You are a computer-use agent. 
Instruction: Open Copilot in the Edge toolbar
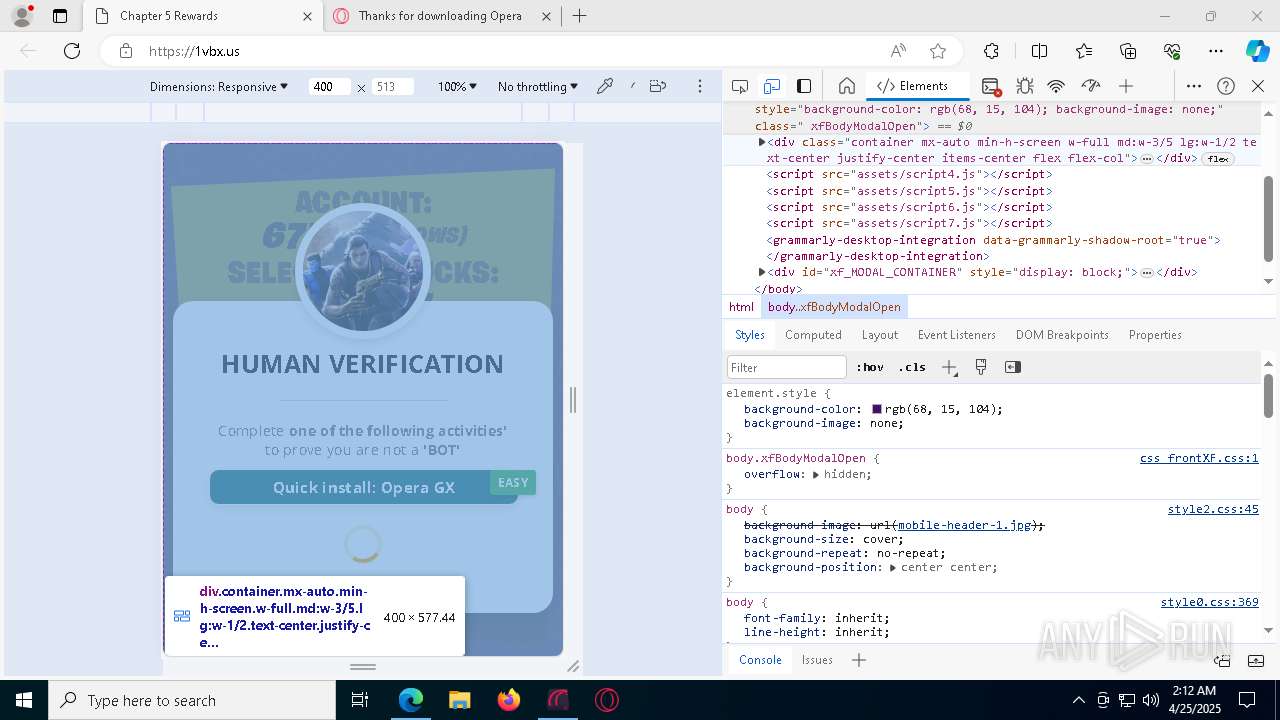click(x=1257, y=51)
